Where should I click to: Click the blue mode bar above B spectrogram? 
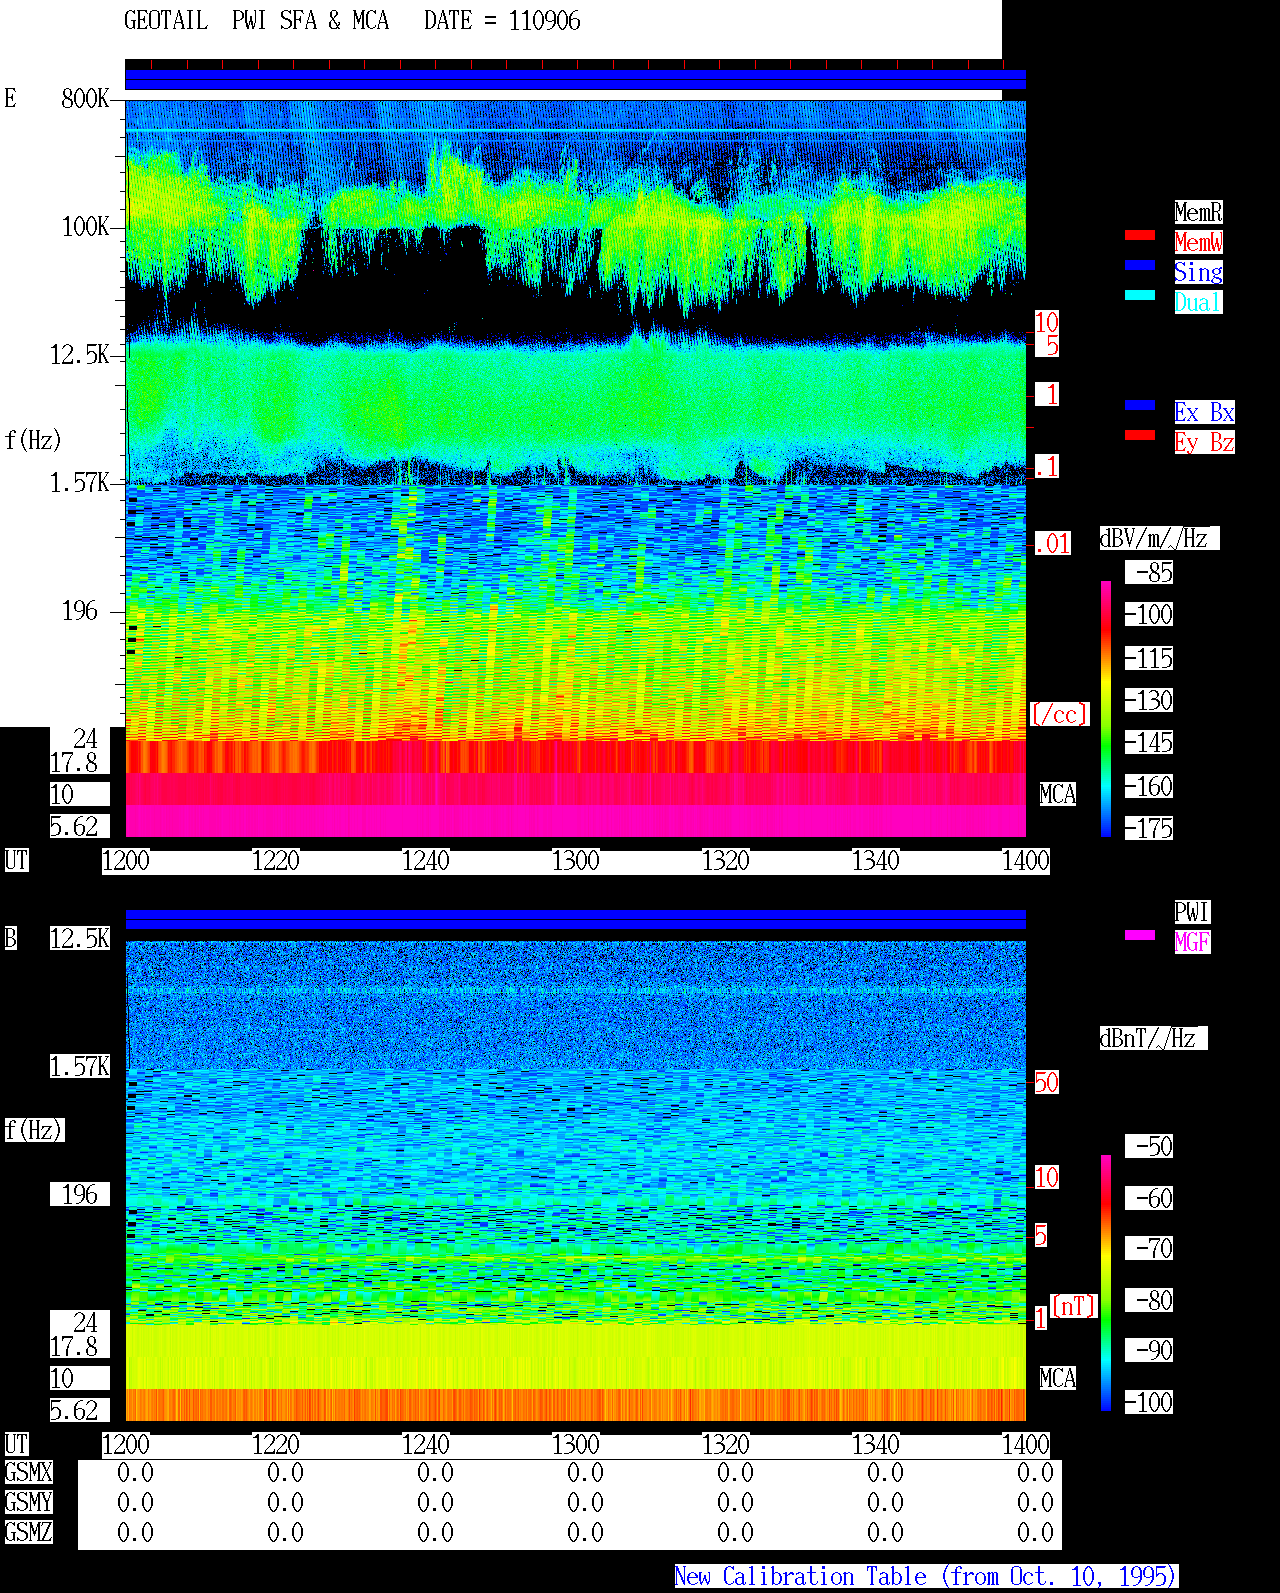click(575, 920)
